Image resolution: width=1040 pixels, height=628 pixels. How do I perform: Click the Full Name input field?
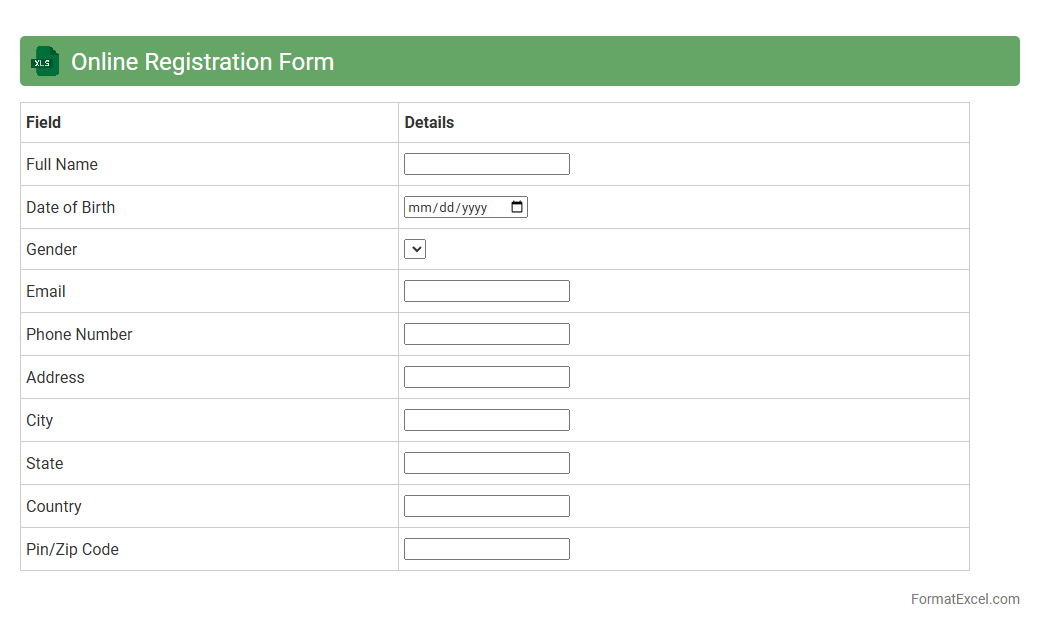[x=487, y=164]
